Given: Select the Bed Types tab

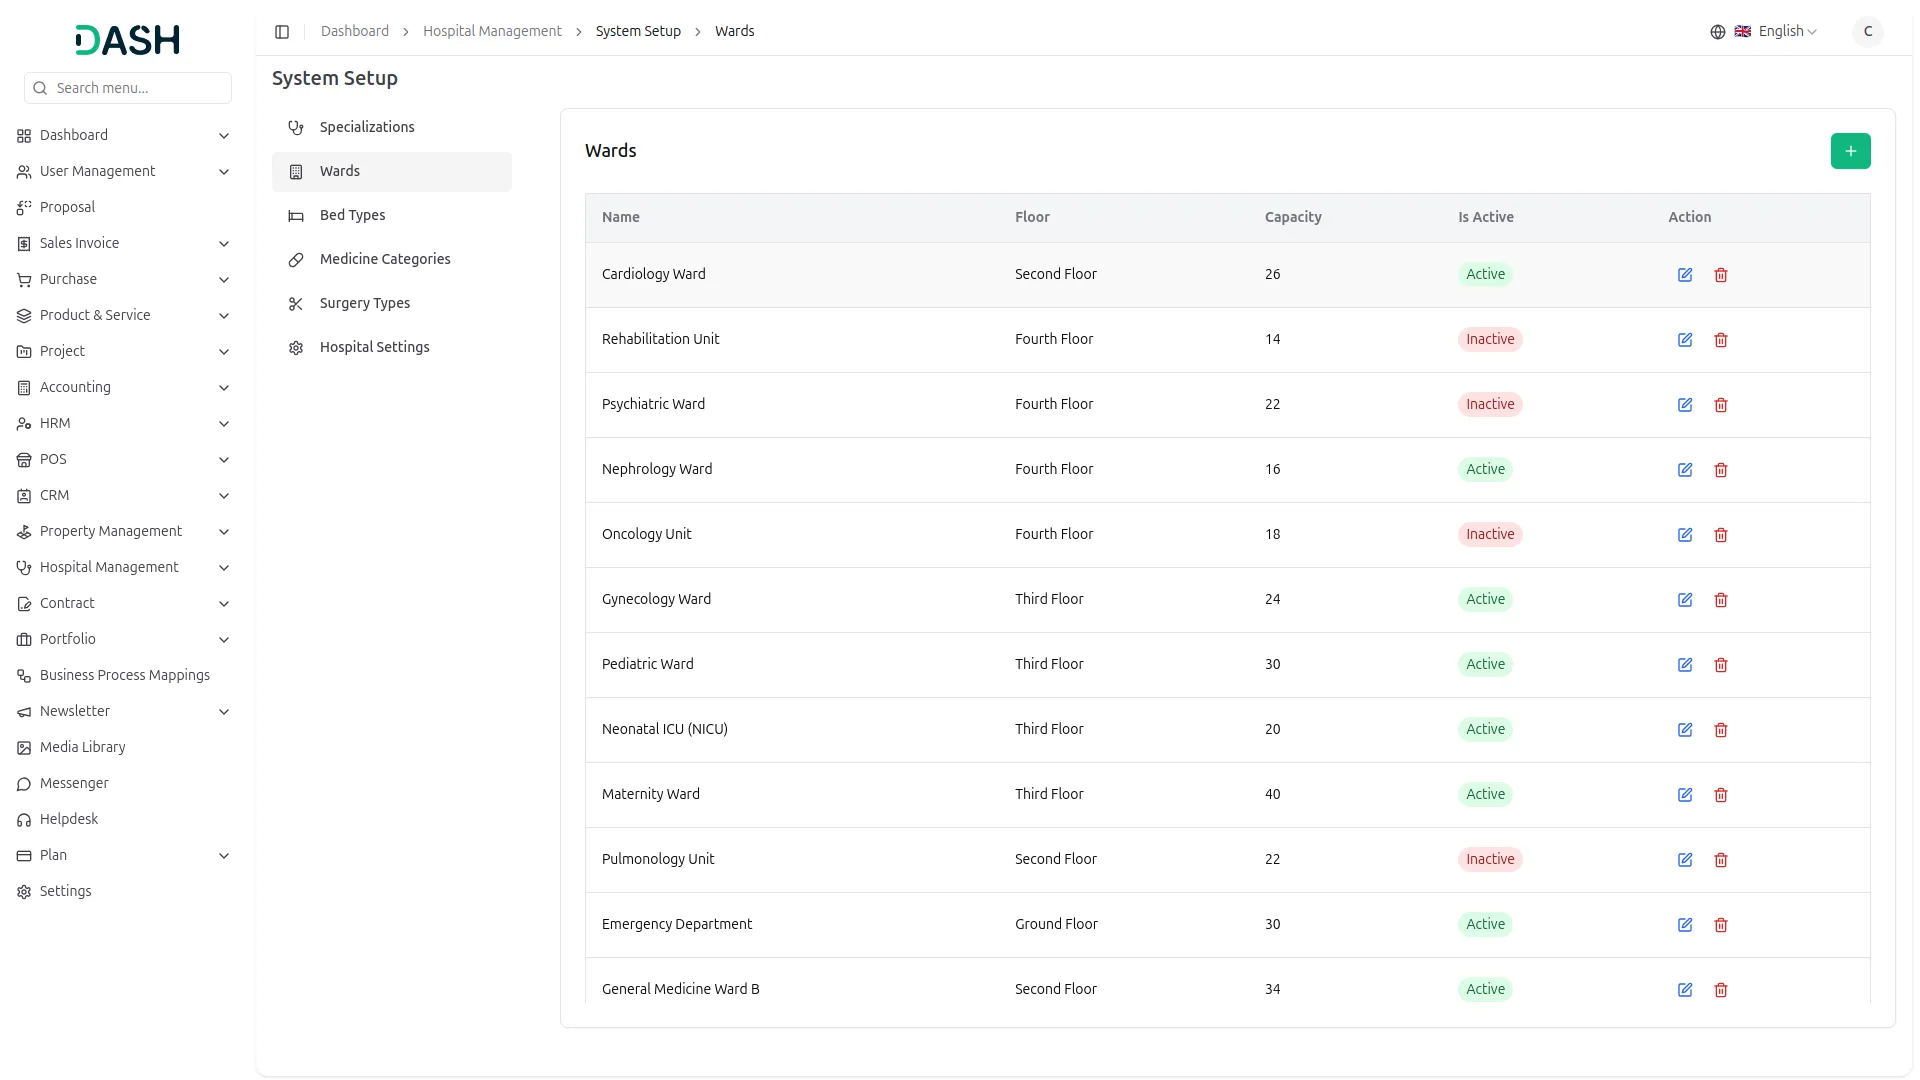Looking at the screenshot, I should (392, 215).
